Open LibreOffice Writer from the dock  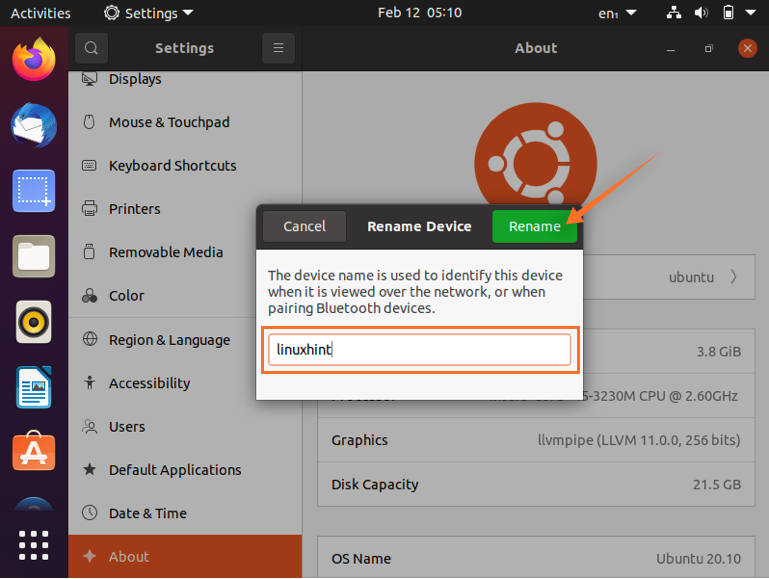33,387
